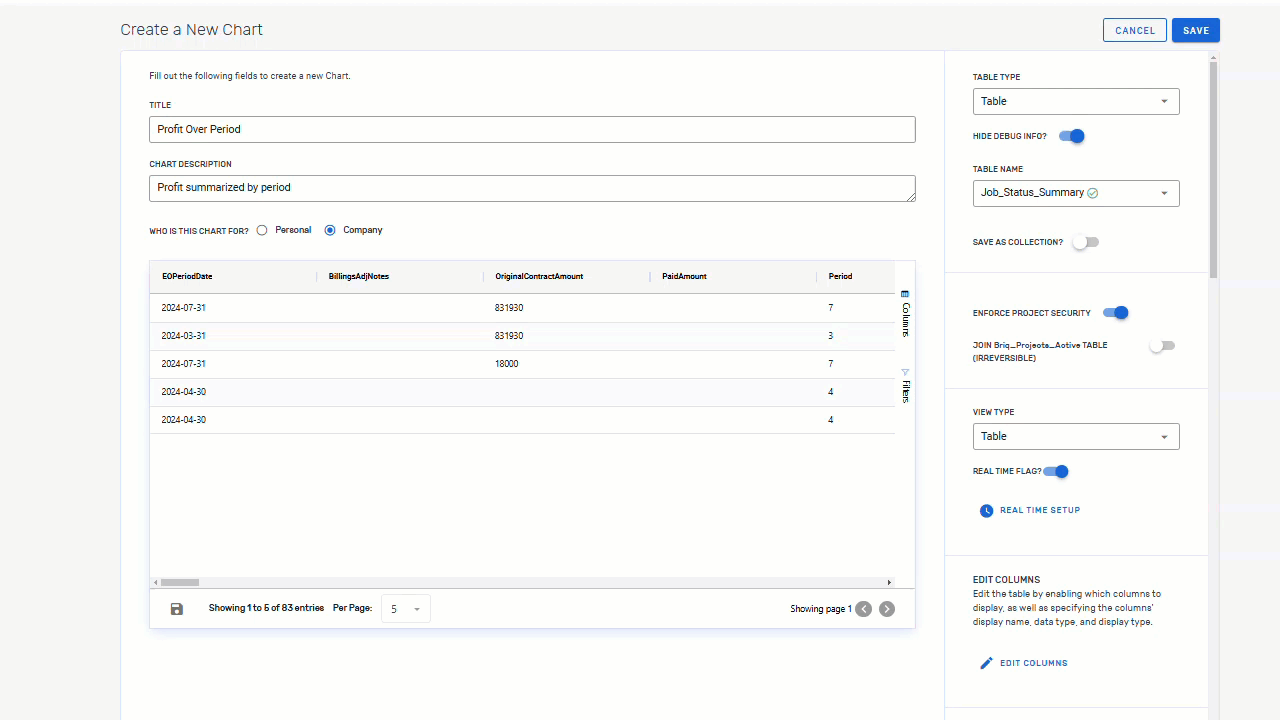
Task: Click the save floppy disk icon below table
Action: 177,609
